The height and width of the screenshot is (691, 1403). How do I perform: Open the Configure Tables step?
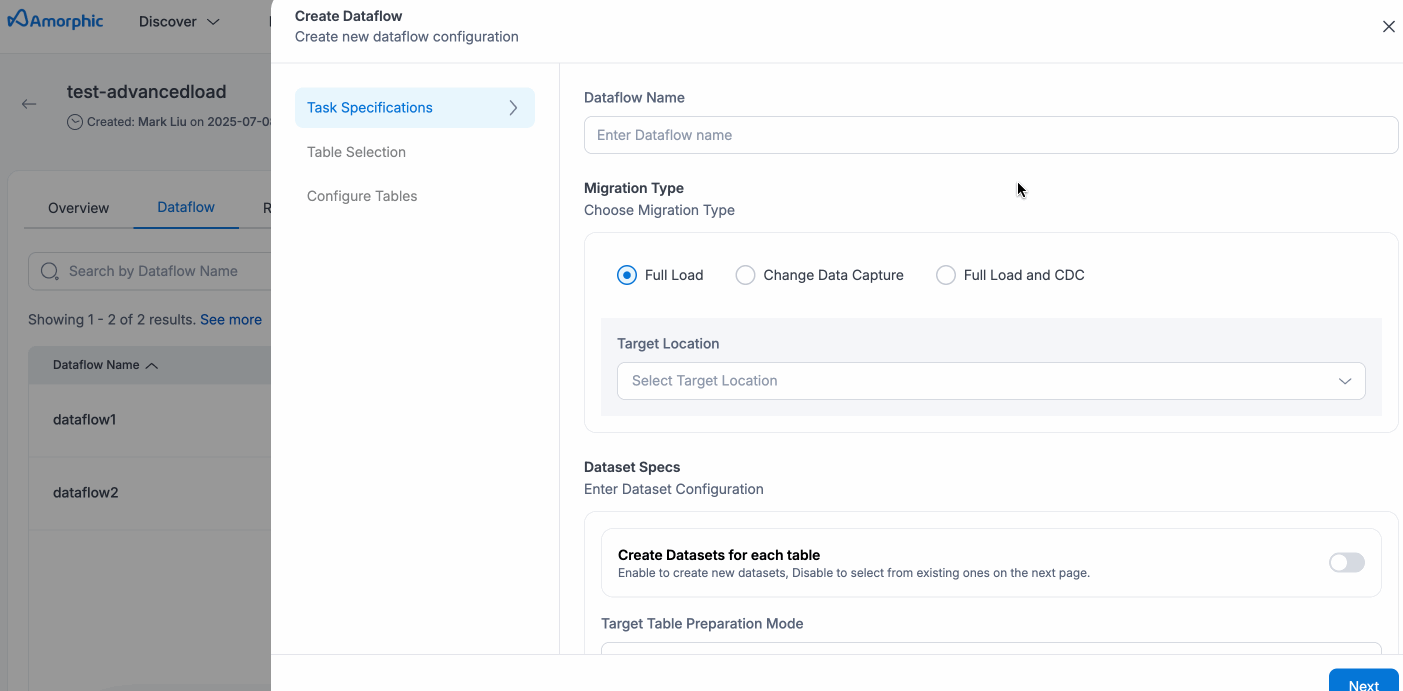[362, 196]
